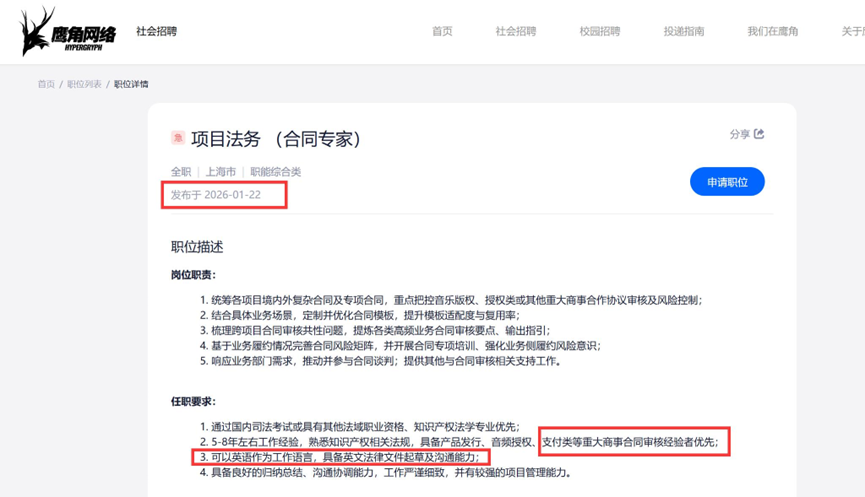Image resolution: width=865 pixels, height=497 pixels.
Task: Click the blue 申请职位 button
Action: [727, 181]
